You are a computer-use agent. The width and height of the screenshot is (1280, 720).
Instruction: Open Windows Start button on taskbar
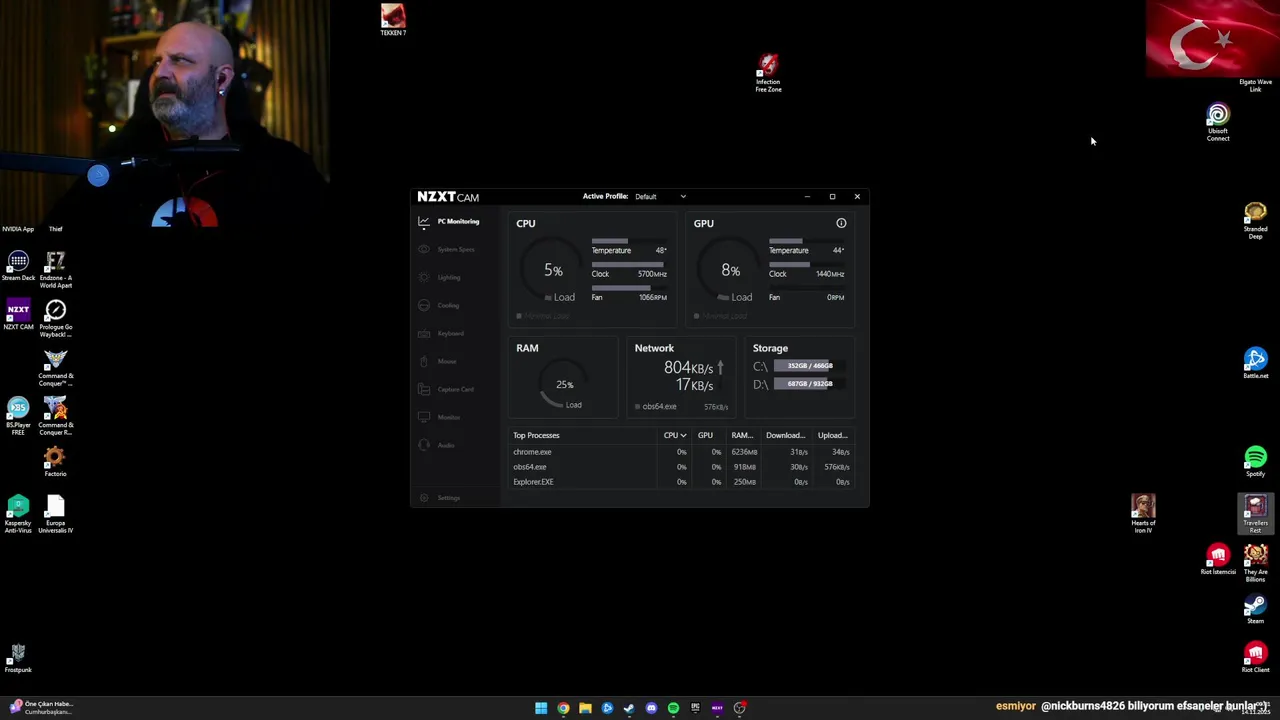click(x=541, y=708)
